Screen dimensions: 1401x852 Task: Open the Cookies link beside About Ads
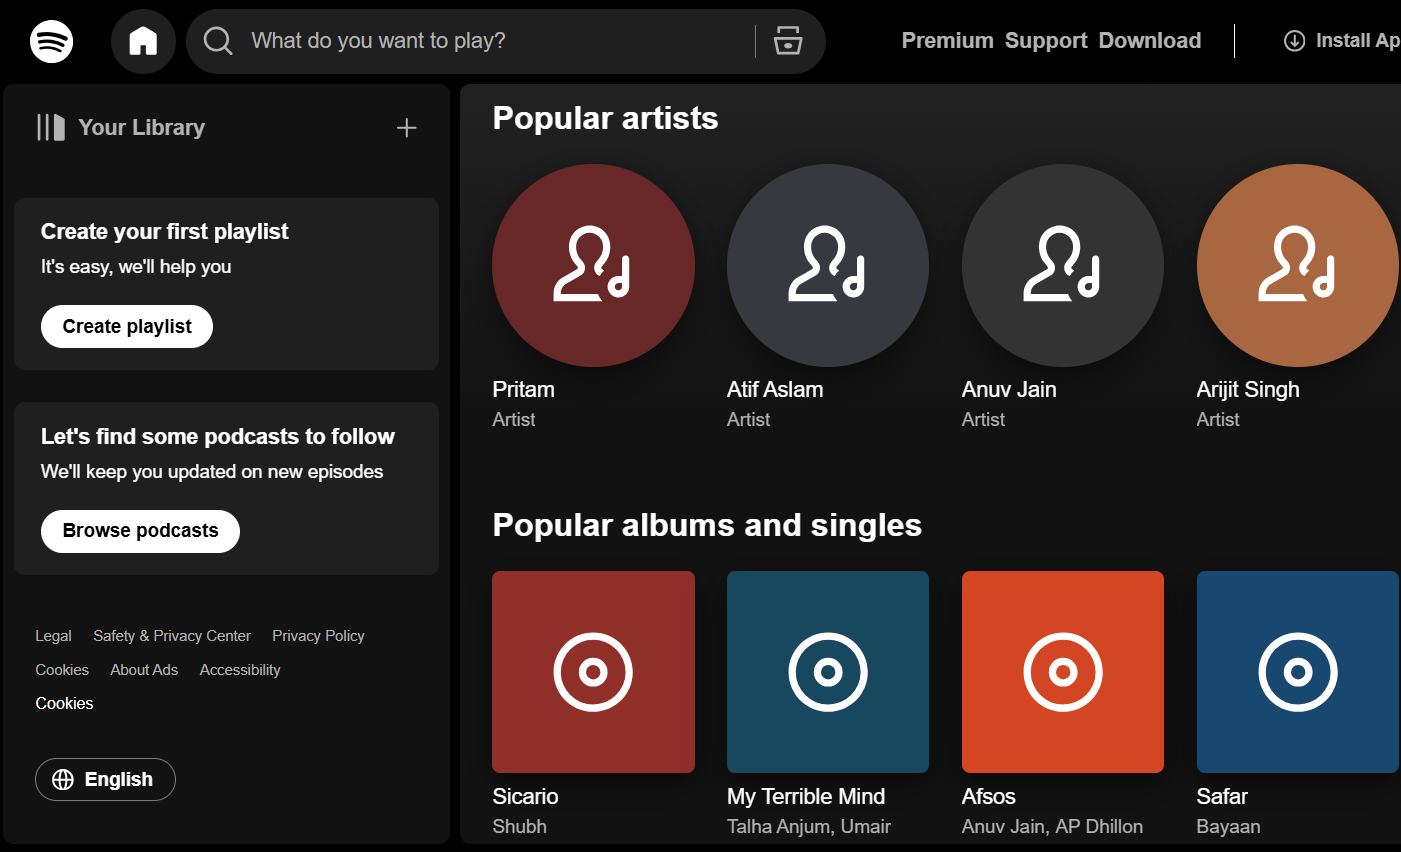coord(62,670)
